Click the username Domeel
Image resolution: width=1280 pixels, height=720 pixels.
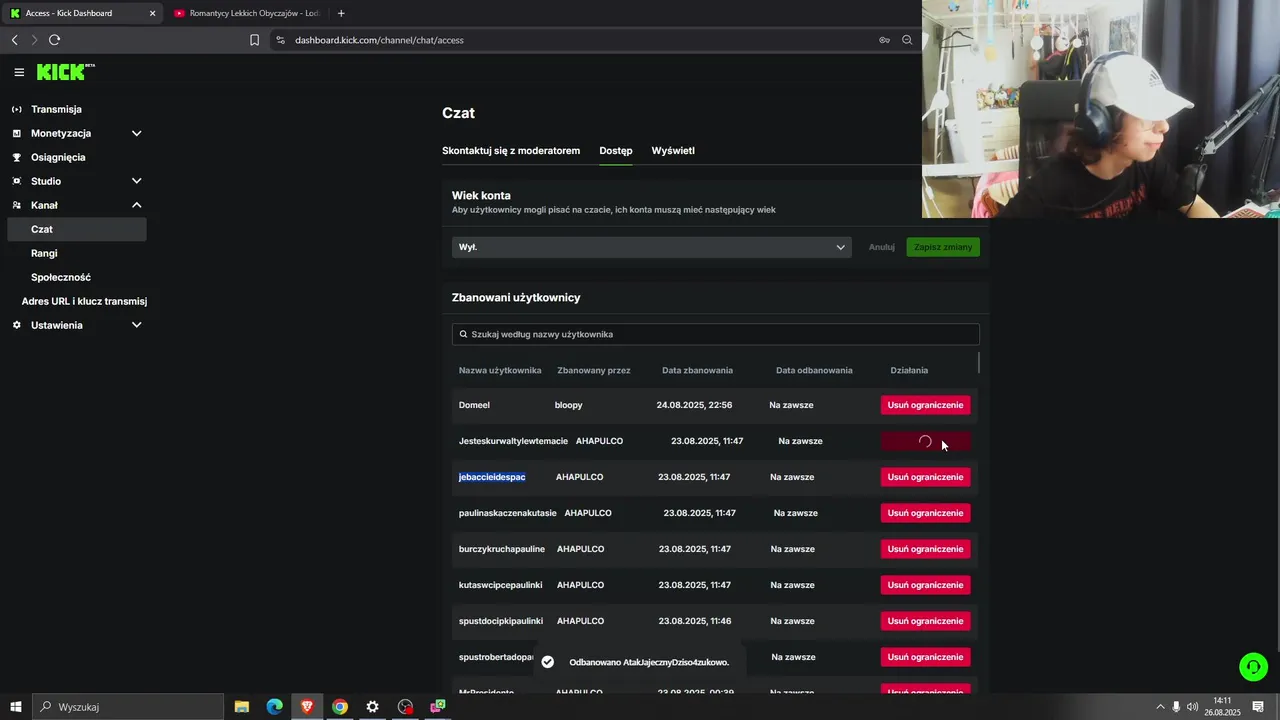point(474,405)
